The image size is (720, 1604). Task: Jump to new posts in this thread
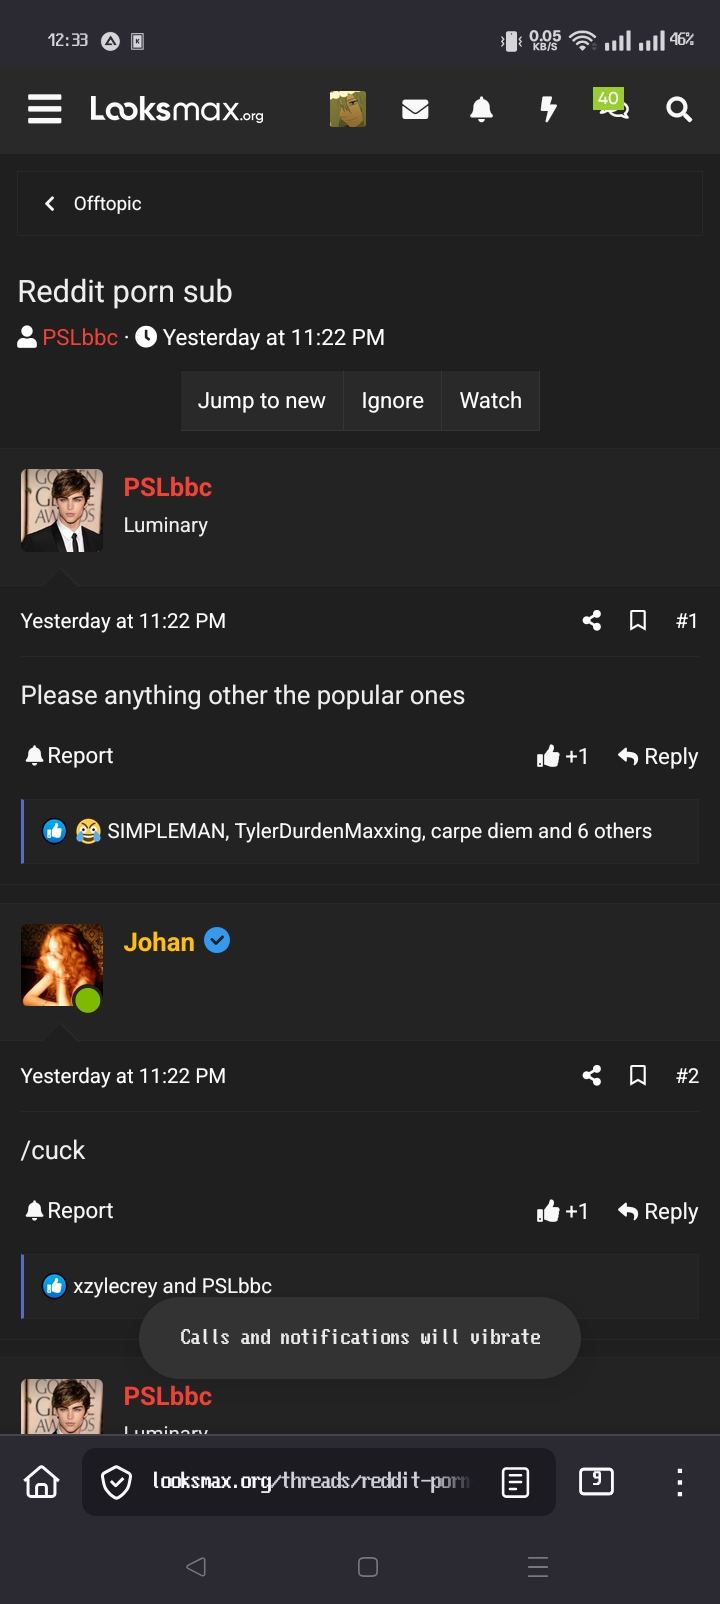pos(261,400)
